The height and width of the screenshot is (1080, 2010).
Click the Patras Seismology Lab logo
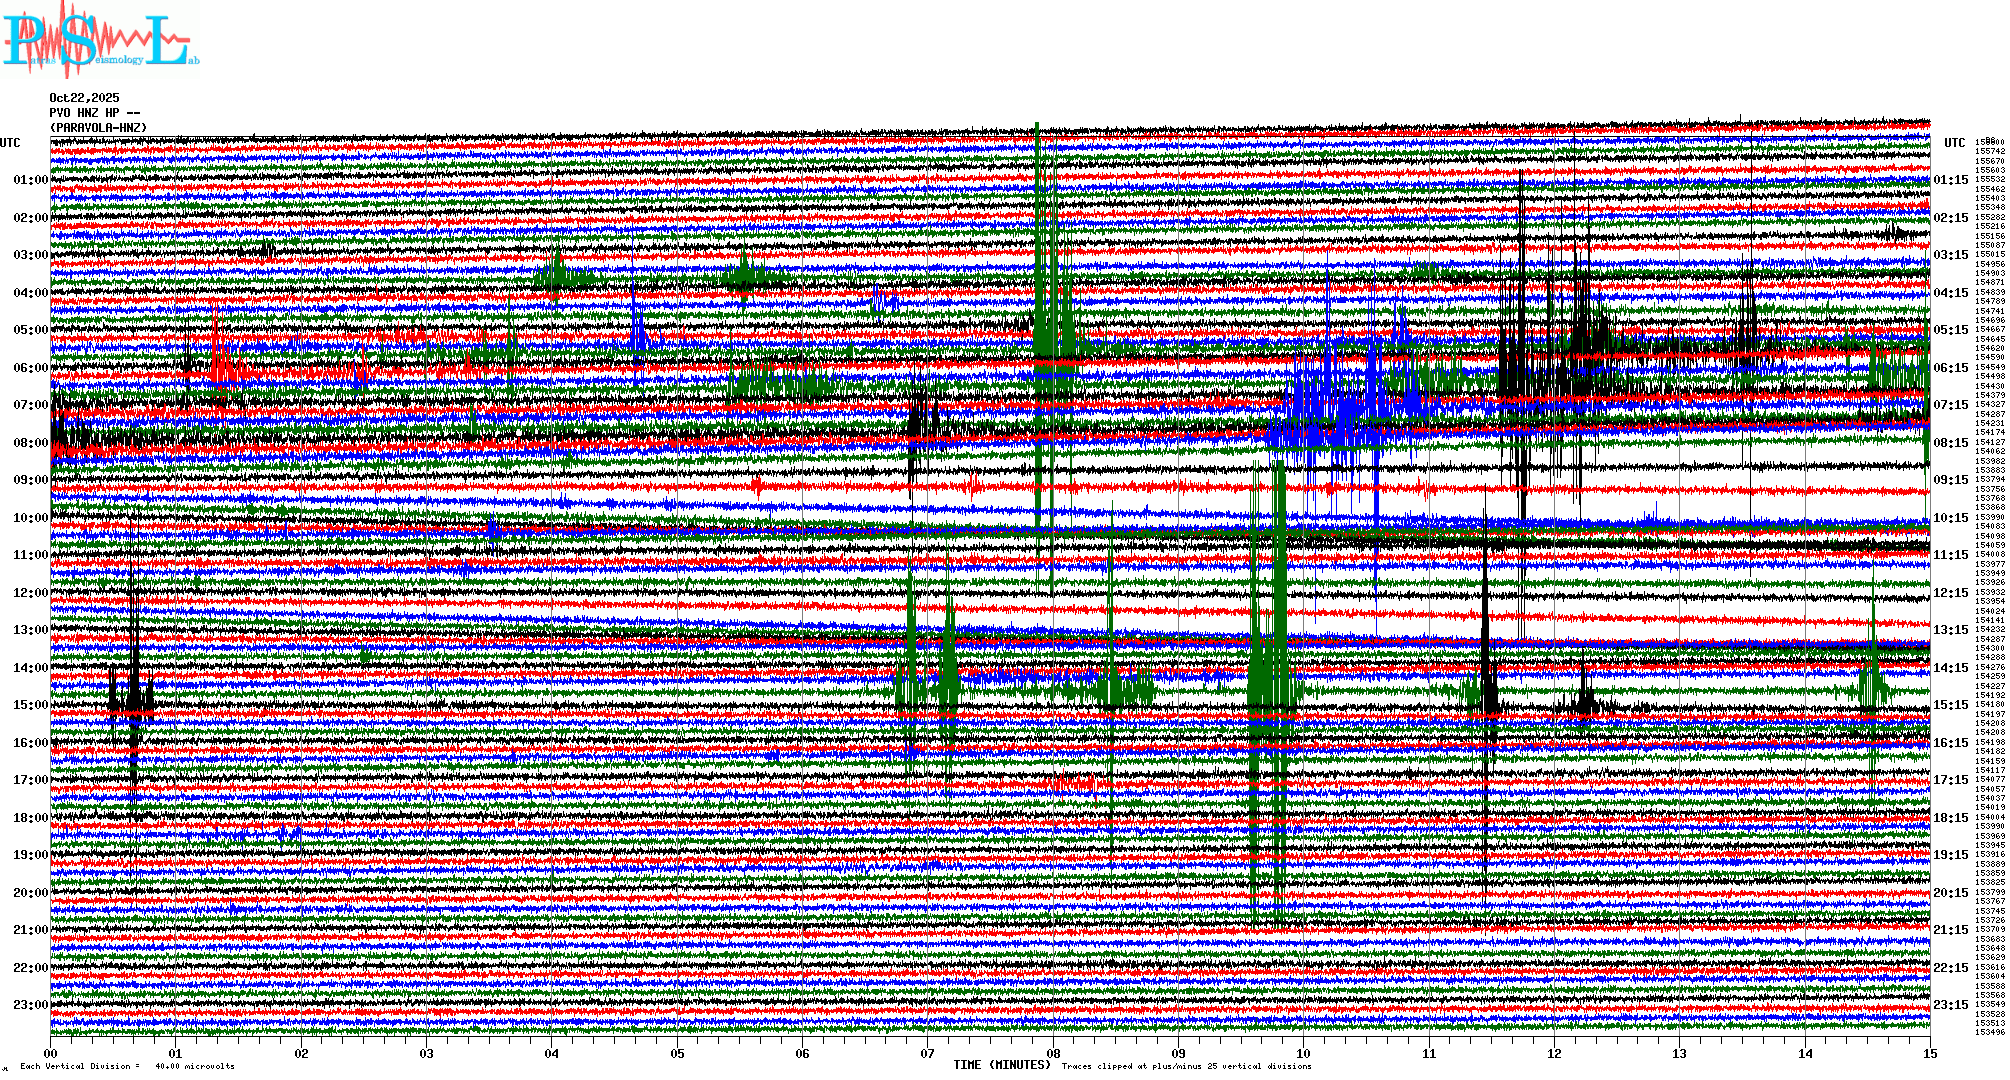100,40
